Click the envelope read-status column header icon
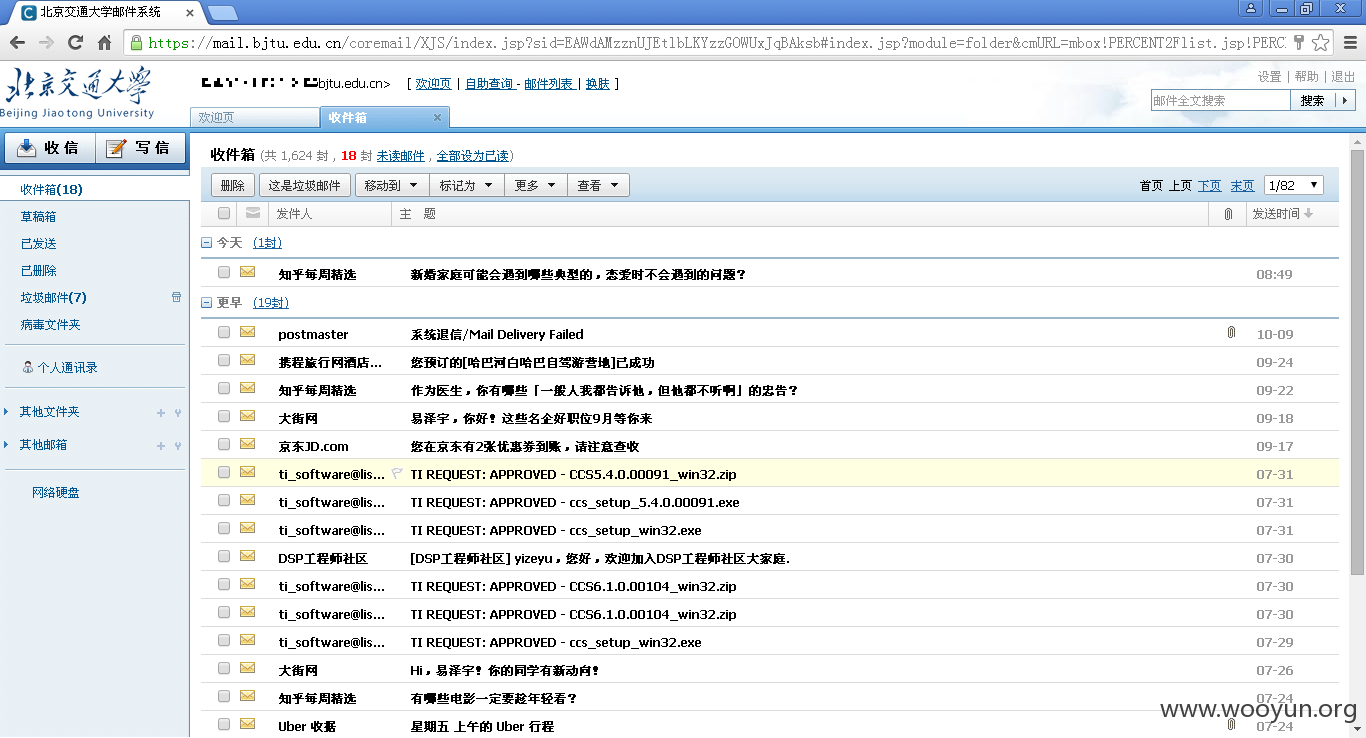 coord(253,213)
